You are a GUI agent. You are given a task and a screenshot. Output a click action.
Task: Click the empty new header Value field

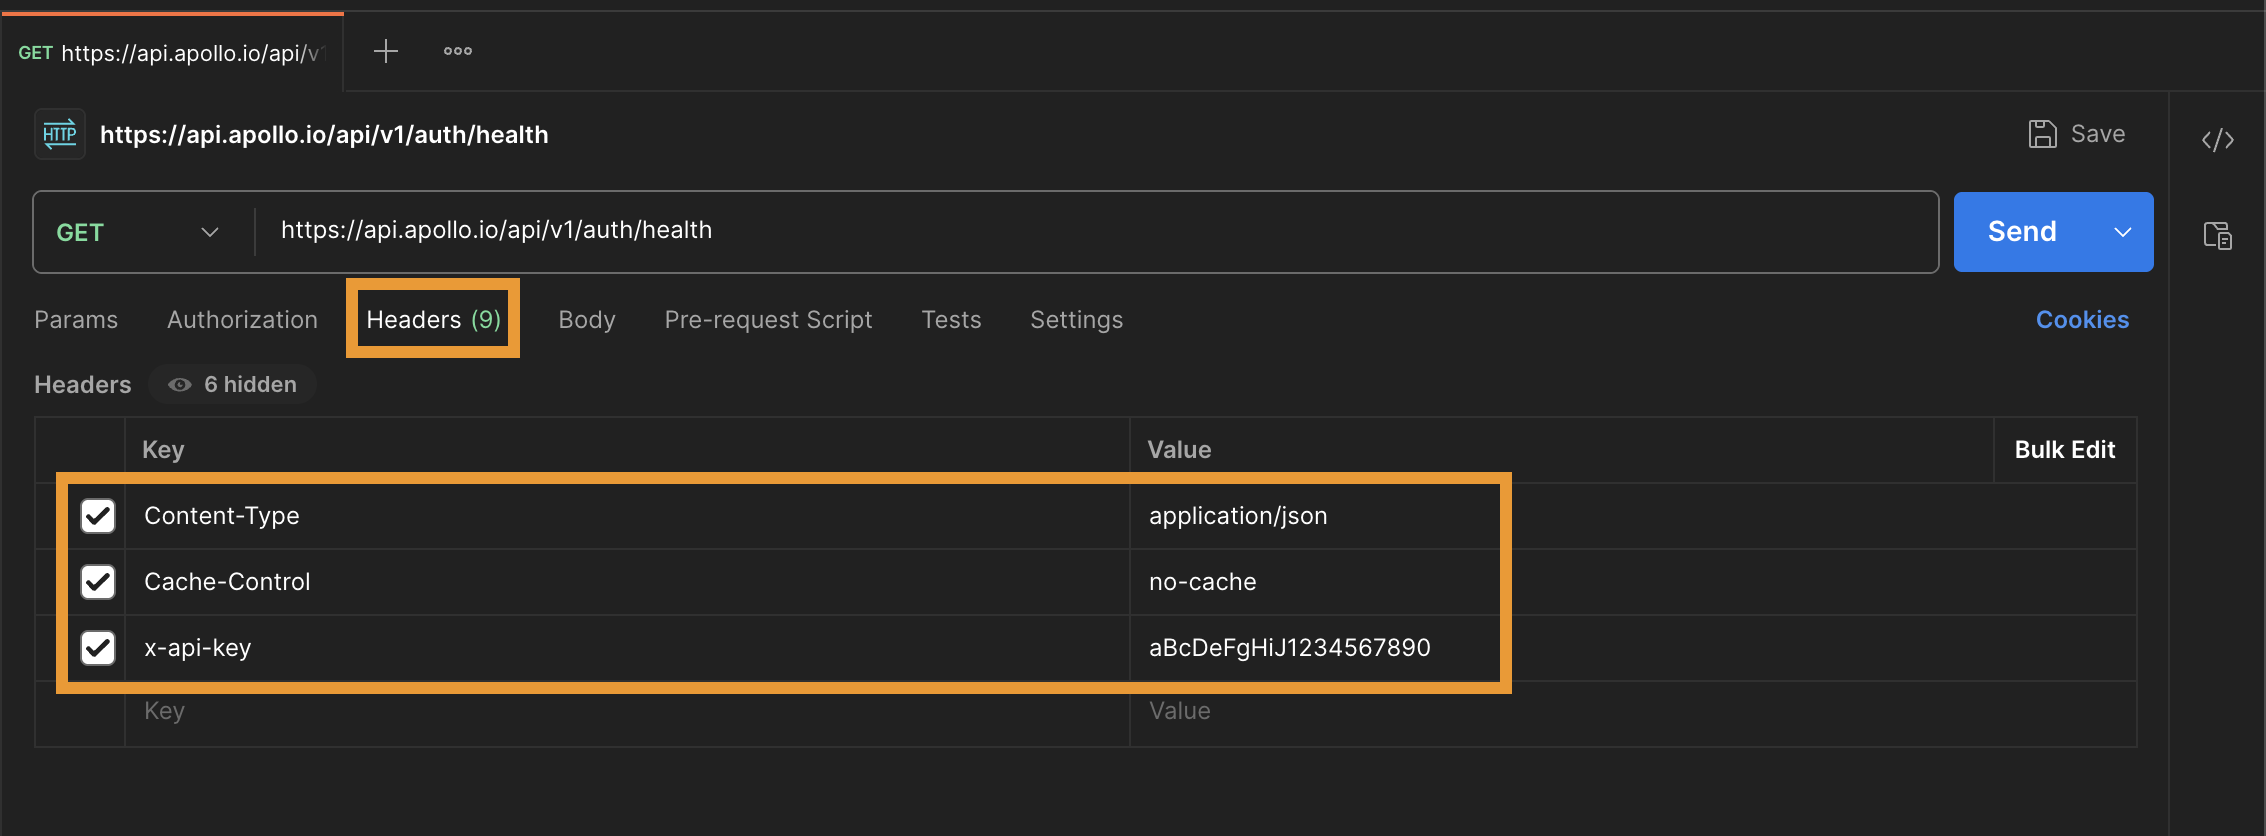click(1633, 712)
